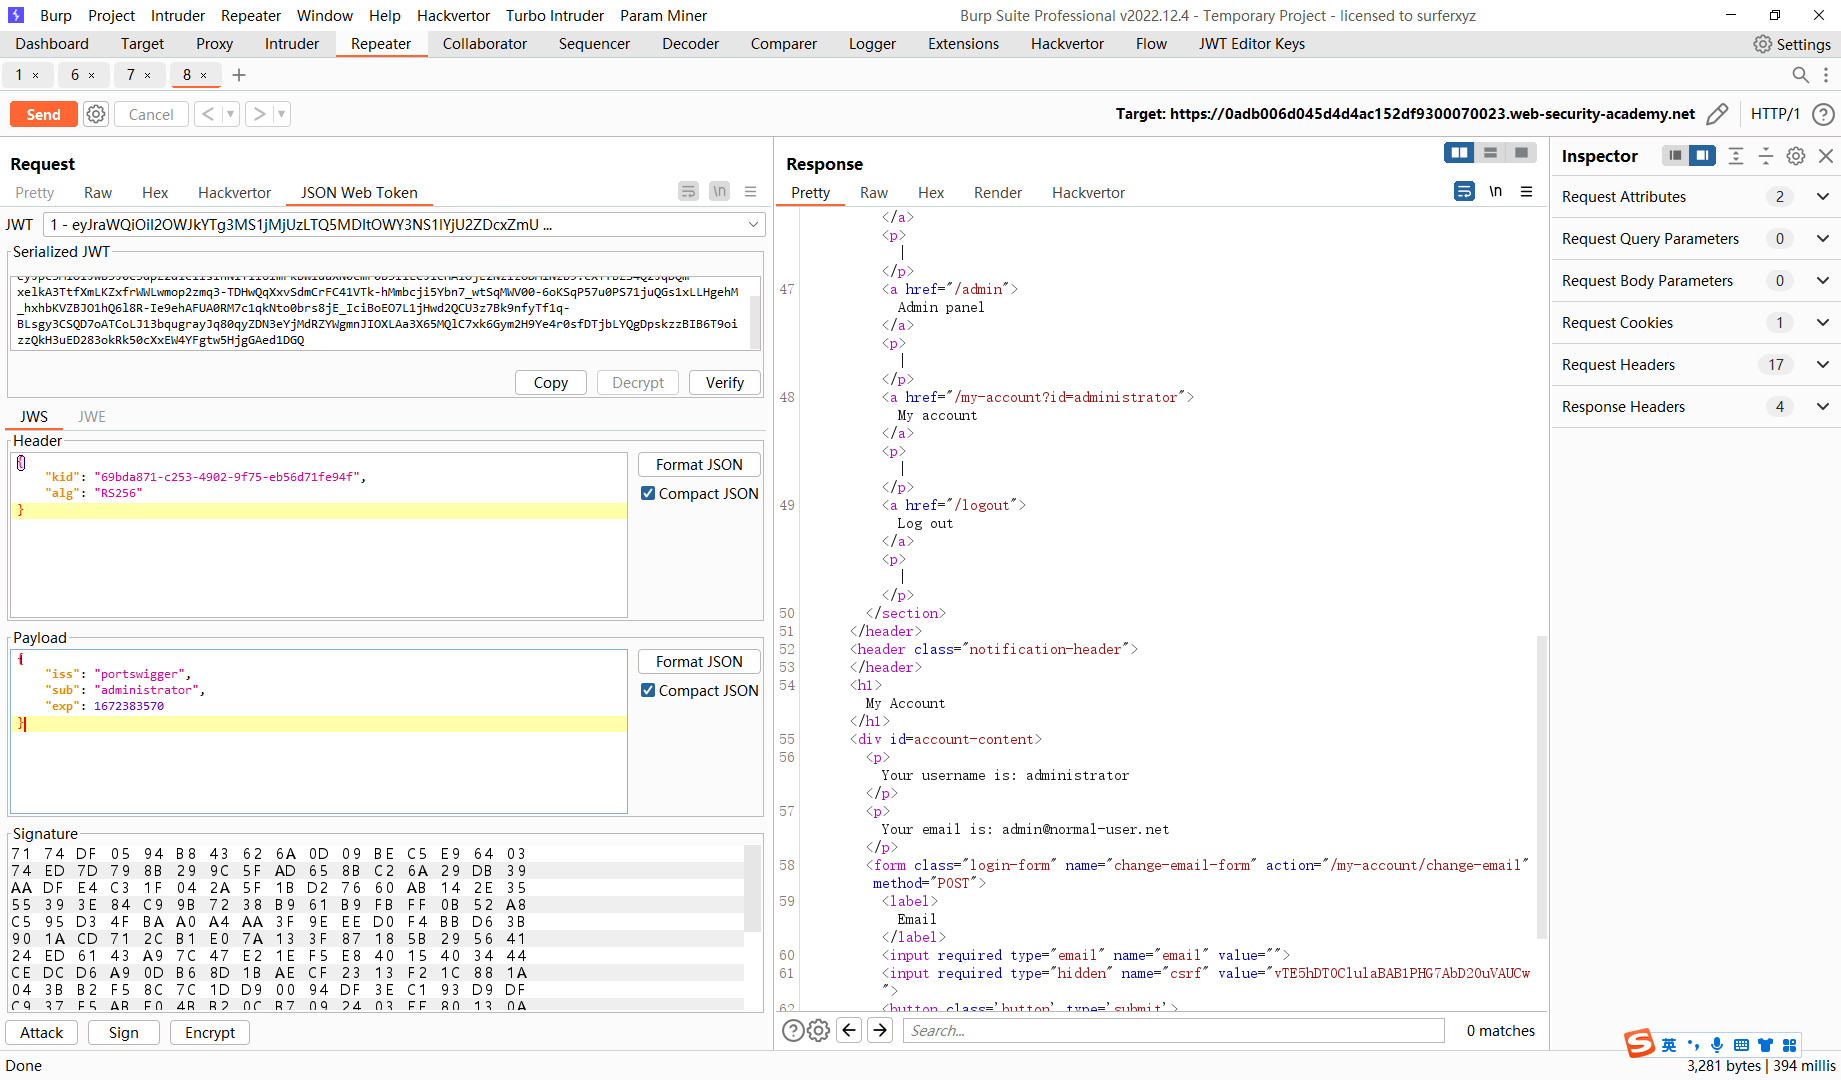Viewport: 1841px width, 1080px height.
Task: Uncheck Compact JSON for Header
Action: coord(648,493)
